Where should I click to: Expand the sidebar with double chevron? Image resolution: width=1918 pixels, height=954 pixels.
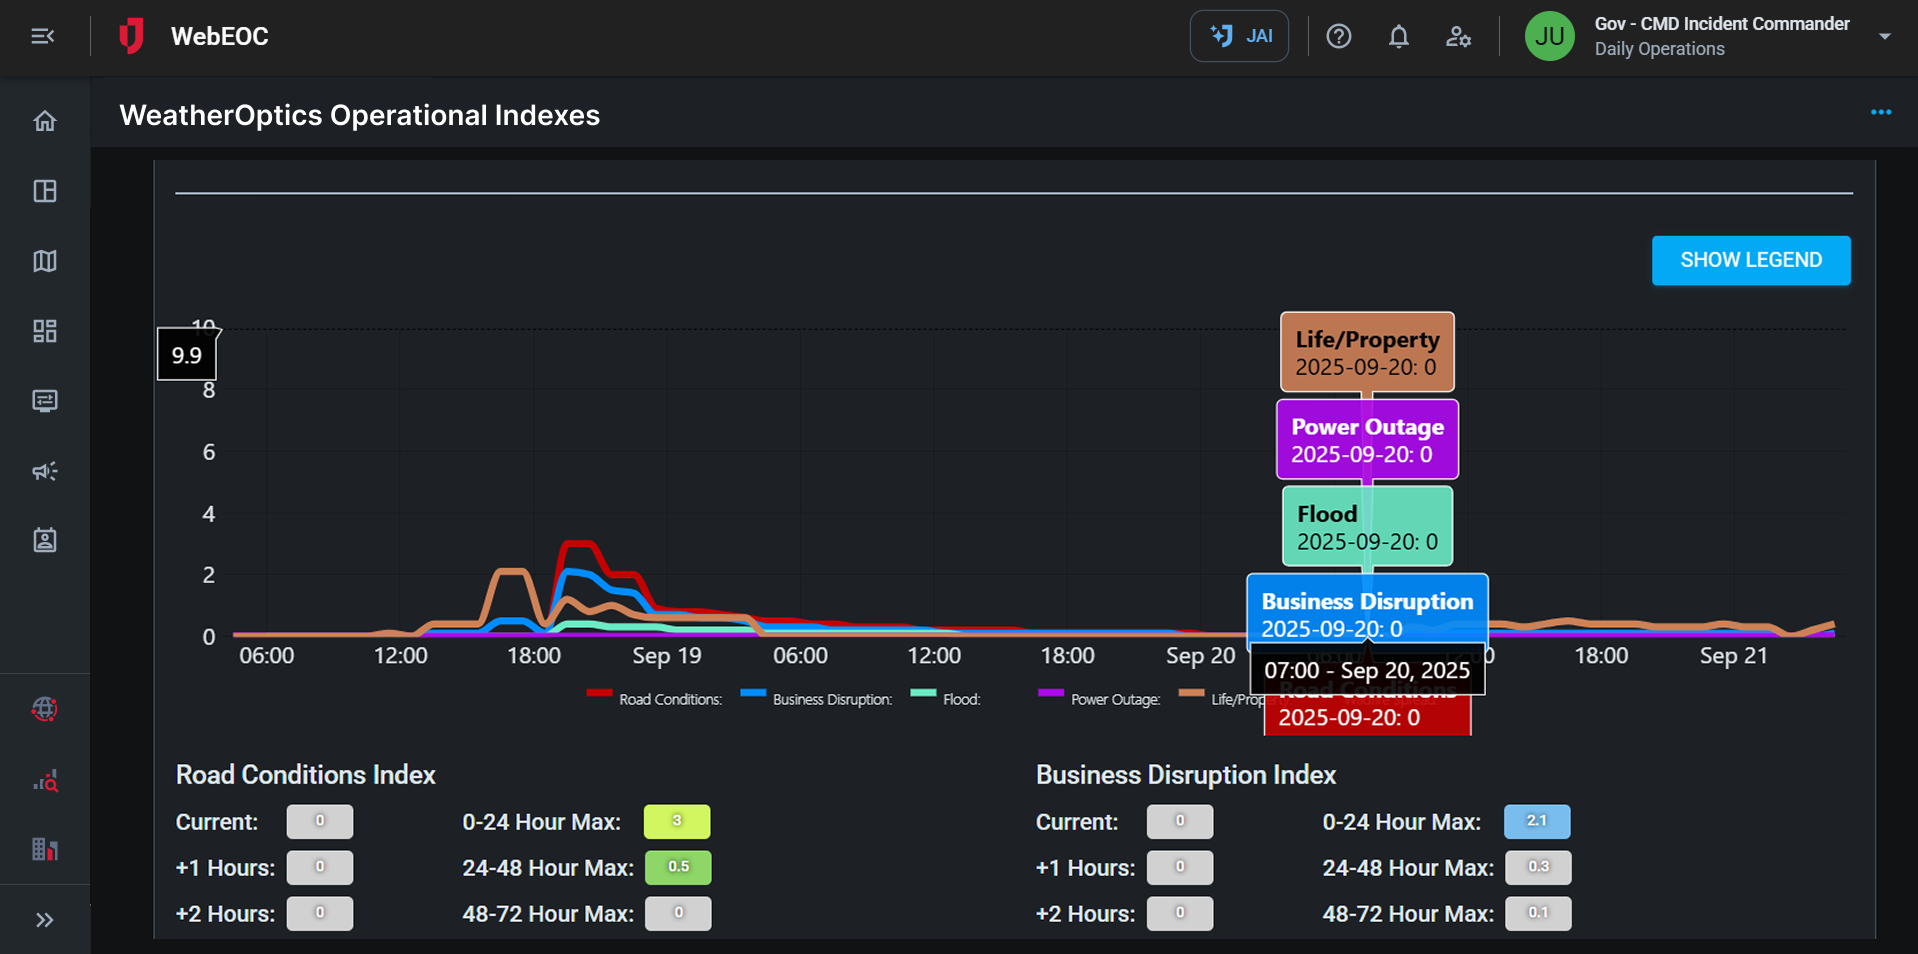[45, 920]
